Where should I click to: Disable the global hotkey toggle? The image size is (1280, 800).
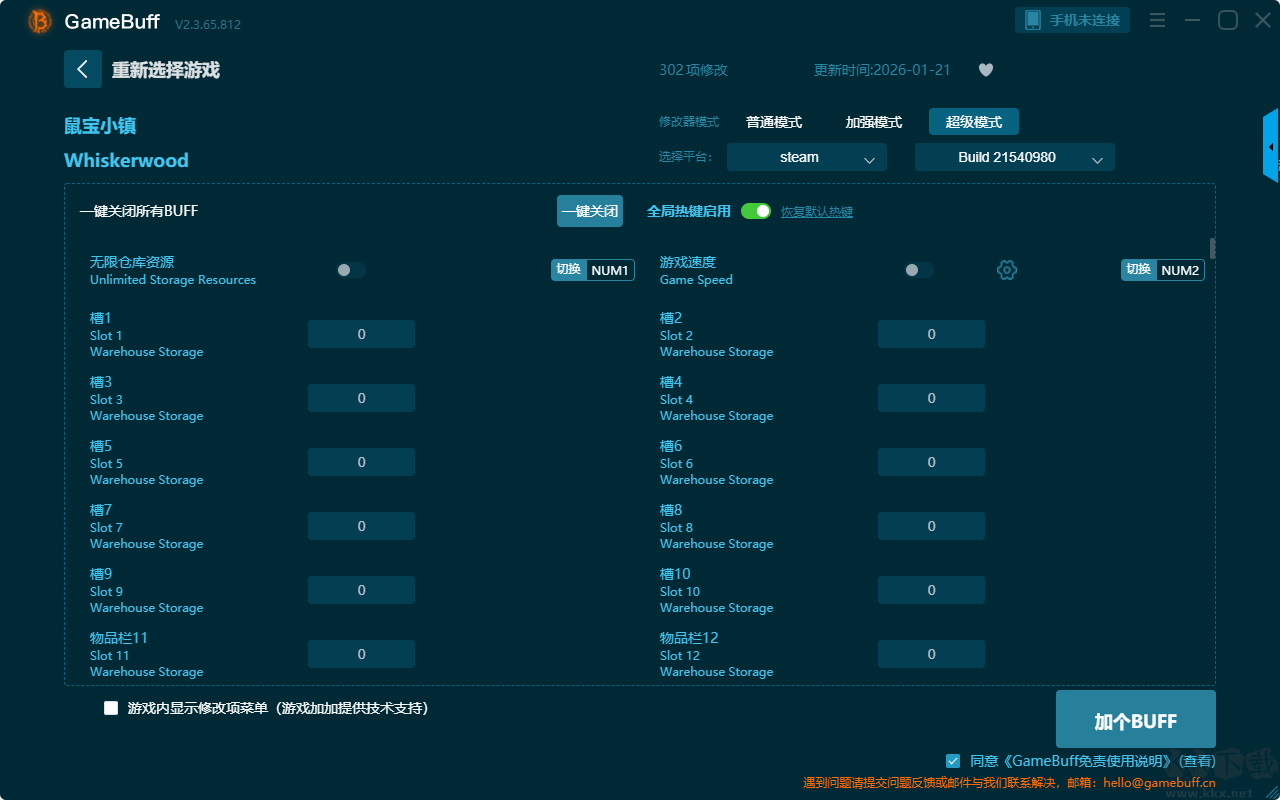pos(756,211)
